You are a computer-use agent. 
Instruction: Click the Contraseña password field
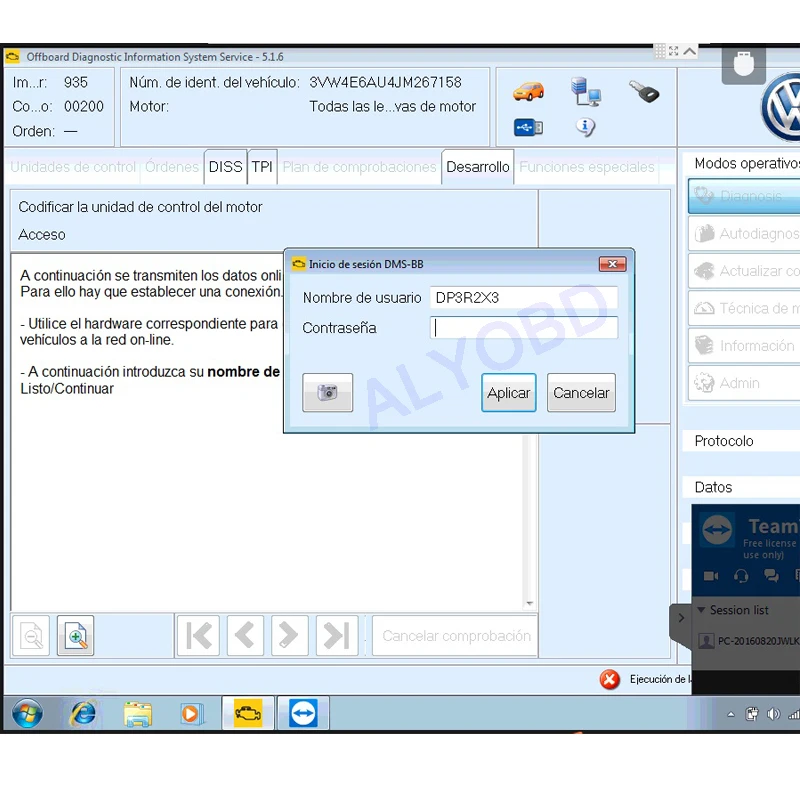pos(524,328)
